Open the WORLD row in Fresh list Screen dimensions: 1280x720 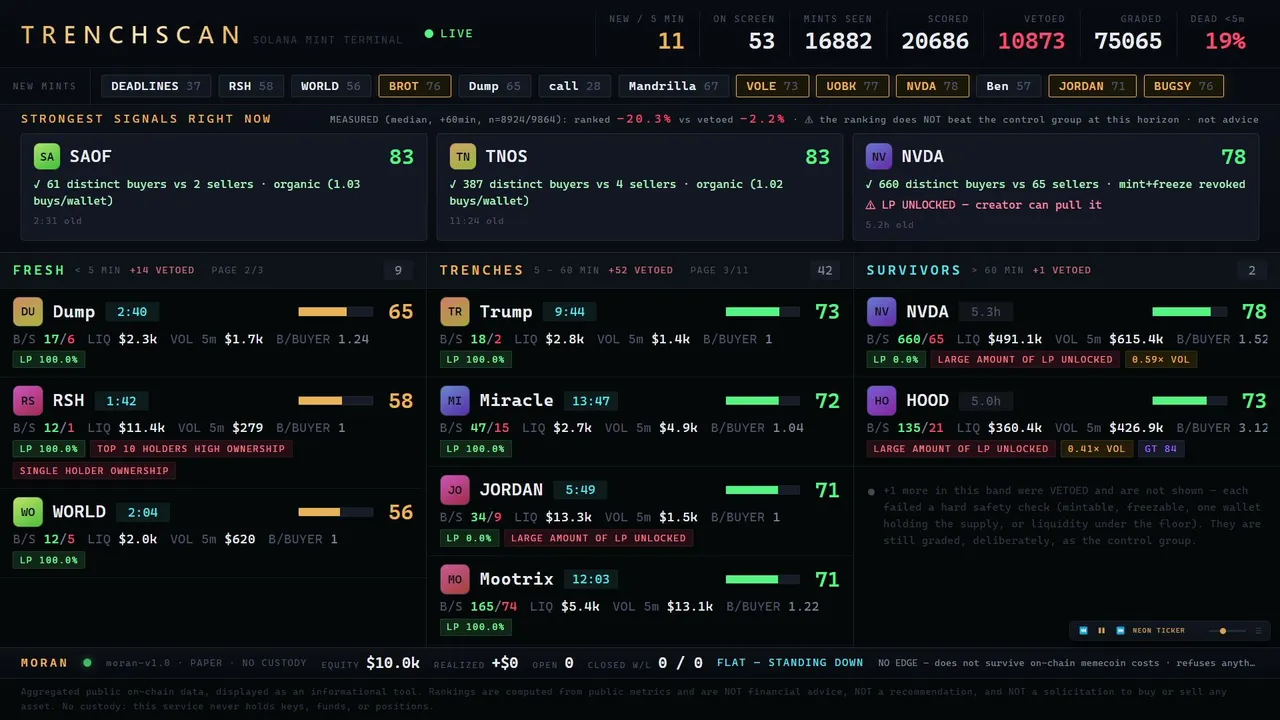[213, 533]
